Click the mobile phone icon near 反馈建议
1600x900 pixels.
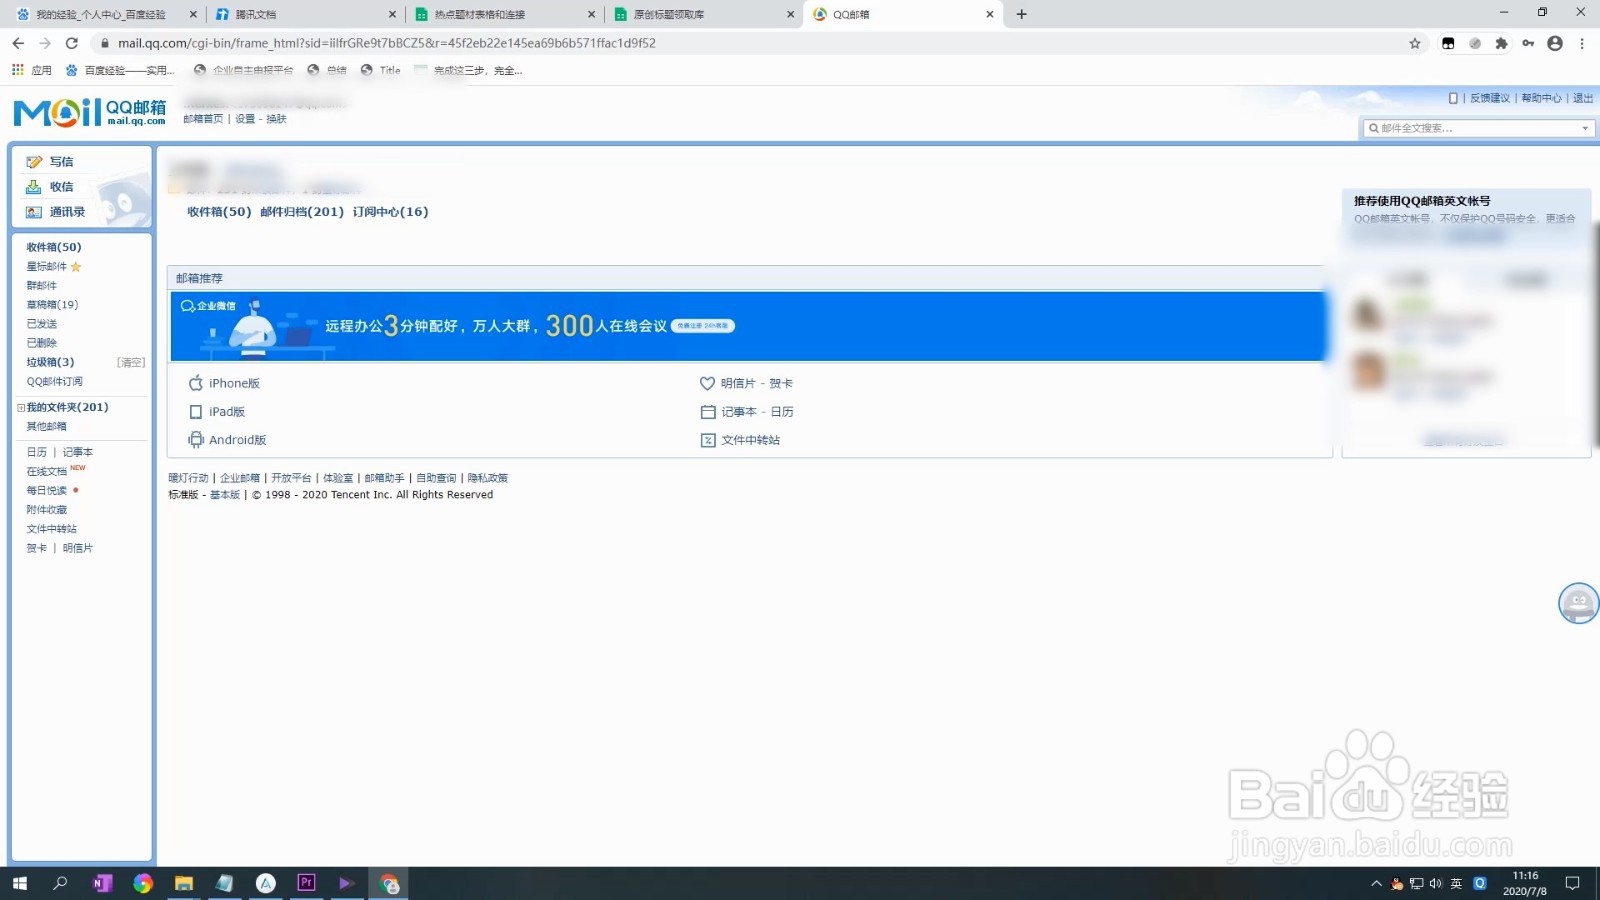tap(1453, 98)
